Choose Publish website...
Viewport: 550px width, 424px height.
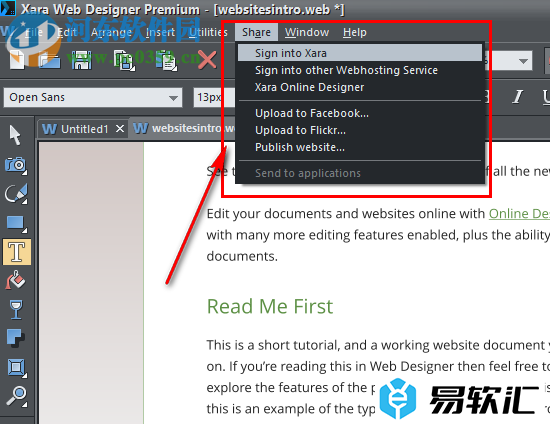coord(360,147)
